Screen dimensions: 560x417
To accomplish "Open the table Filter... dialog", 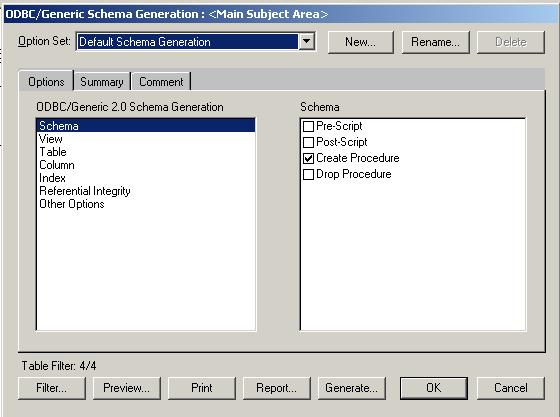I will pos(52,388).
